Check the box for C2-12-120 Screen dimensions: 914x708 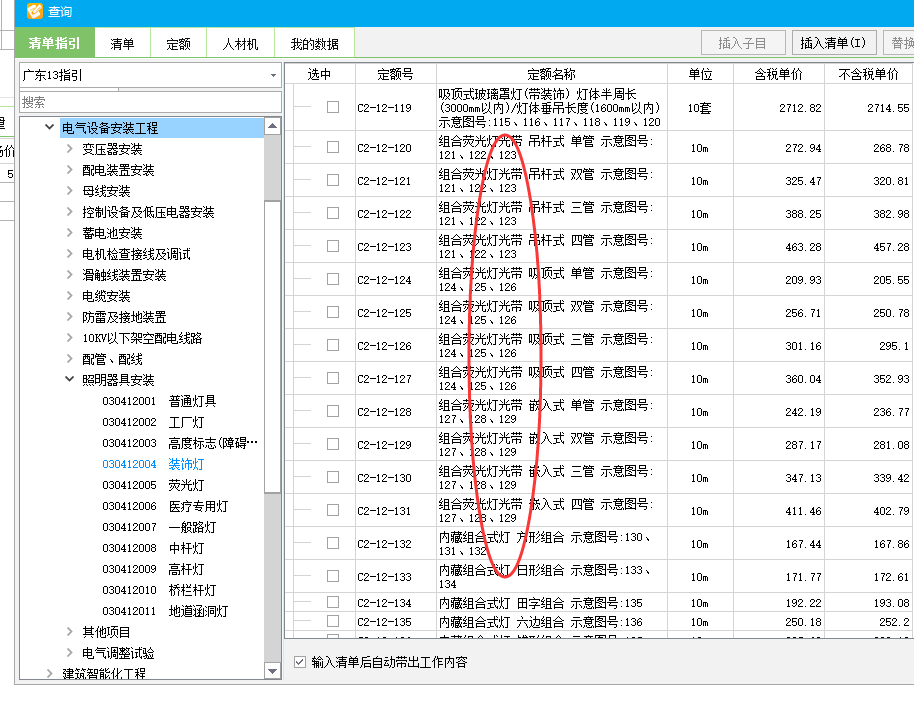pos(333,147)
